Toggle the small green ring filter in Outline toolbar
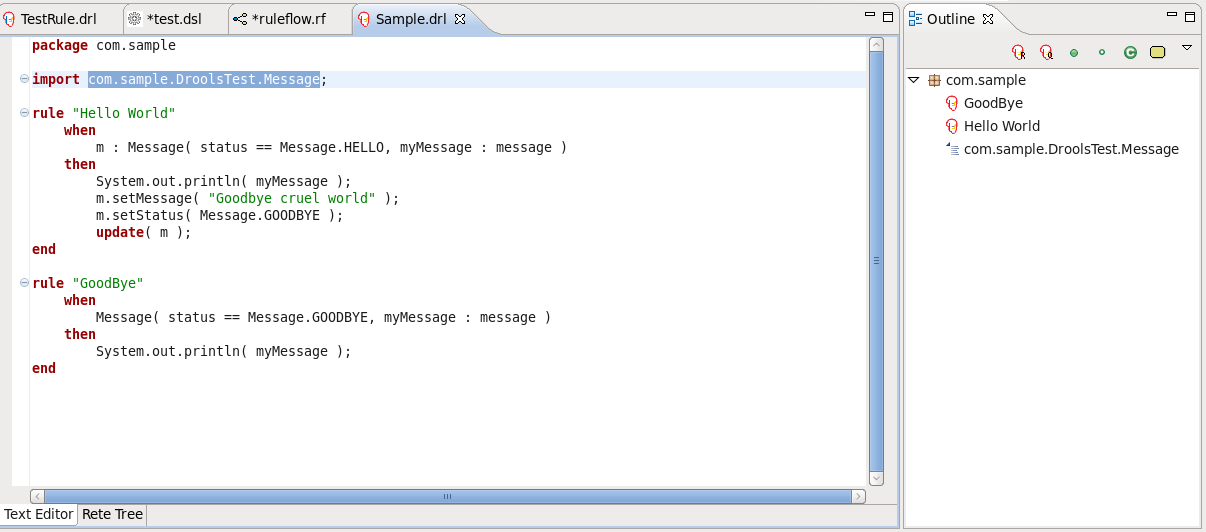The image size is (1206, 532). tap(1102, 53)
